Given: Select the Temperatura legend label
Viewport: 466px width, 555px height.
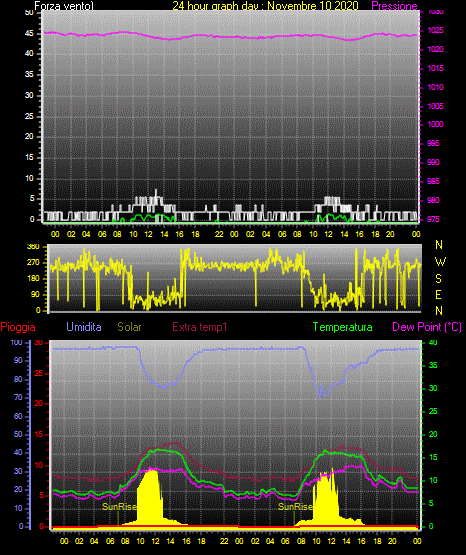Looking at the screenshot, I should point(343,327).
